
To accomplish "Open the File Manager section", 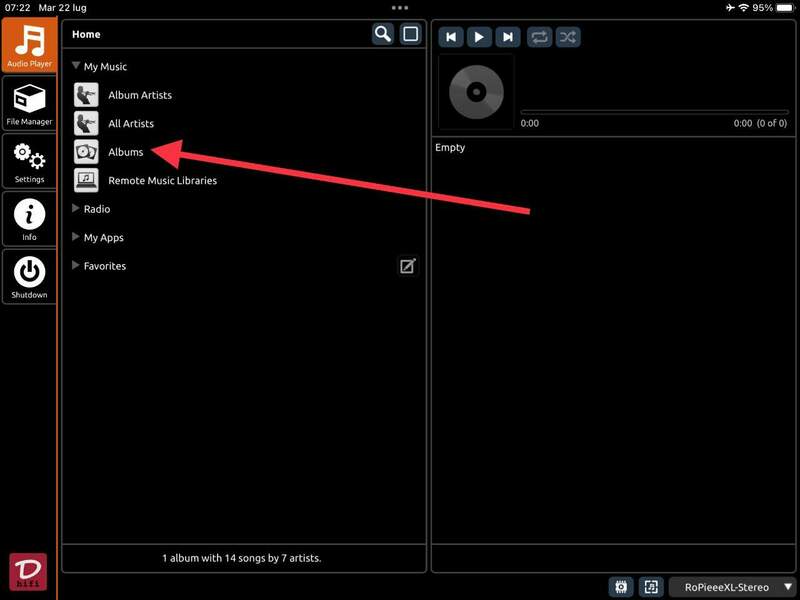I will click(29, 104).
